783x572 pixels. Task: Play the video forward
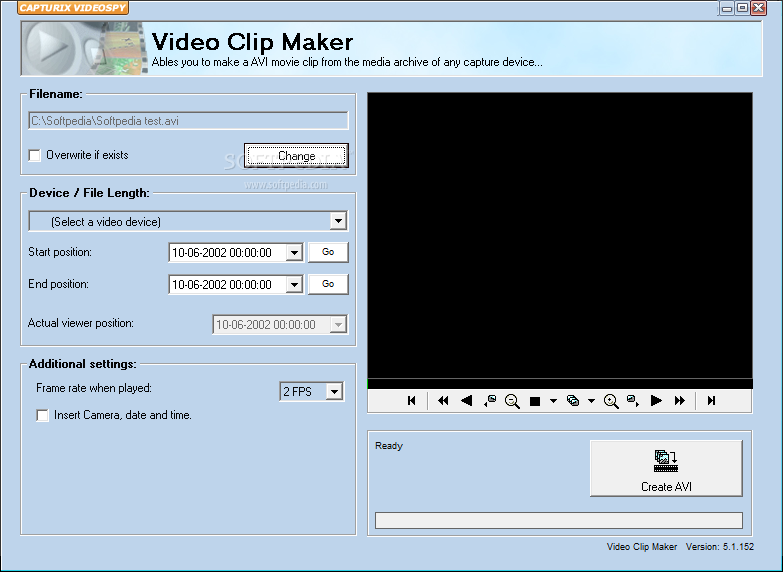tap(656, 401)
